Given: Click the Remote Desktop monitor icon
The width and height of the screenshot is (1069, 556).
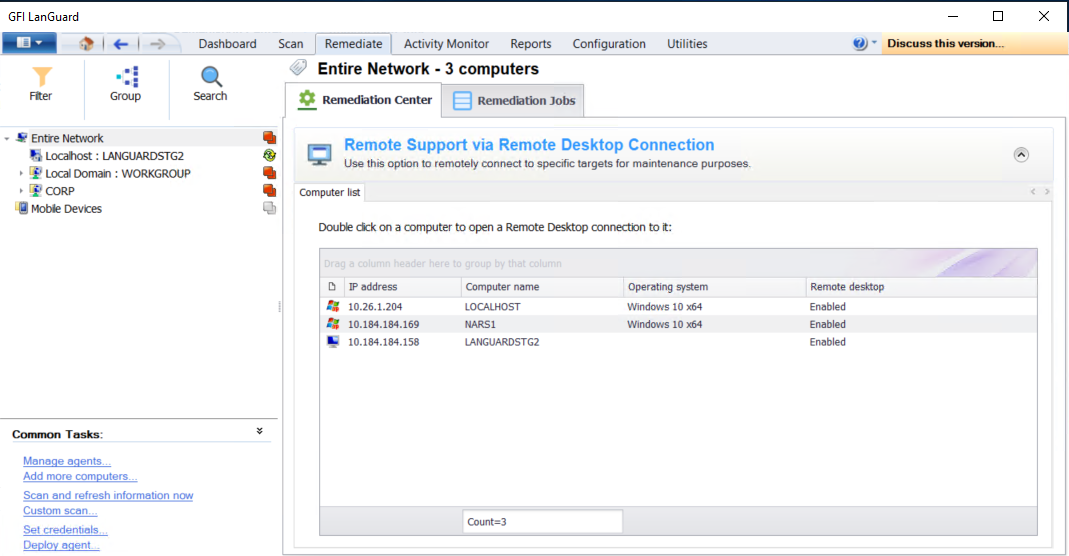Looking at the screenshot, I should point(319,154).
